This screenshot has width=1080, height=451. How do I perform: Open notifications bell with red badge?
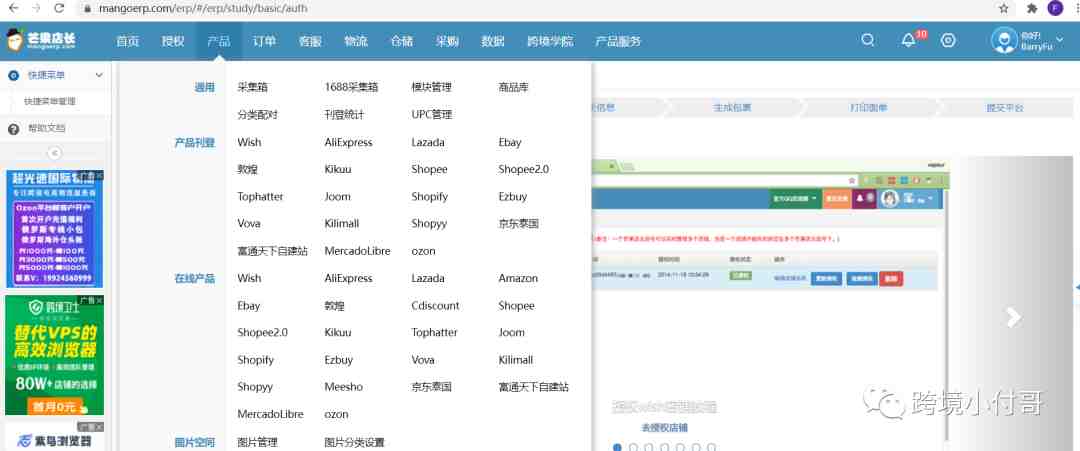click(908, 41)
